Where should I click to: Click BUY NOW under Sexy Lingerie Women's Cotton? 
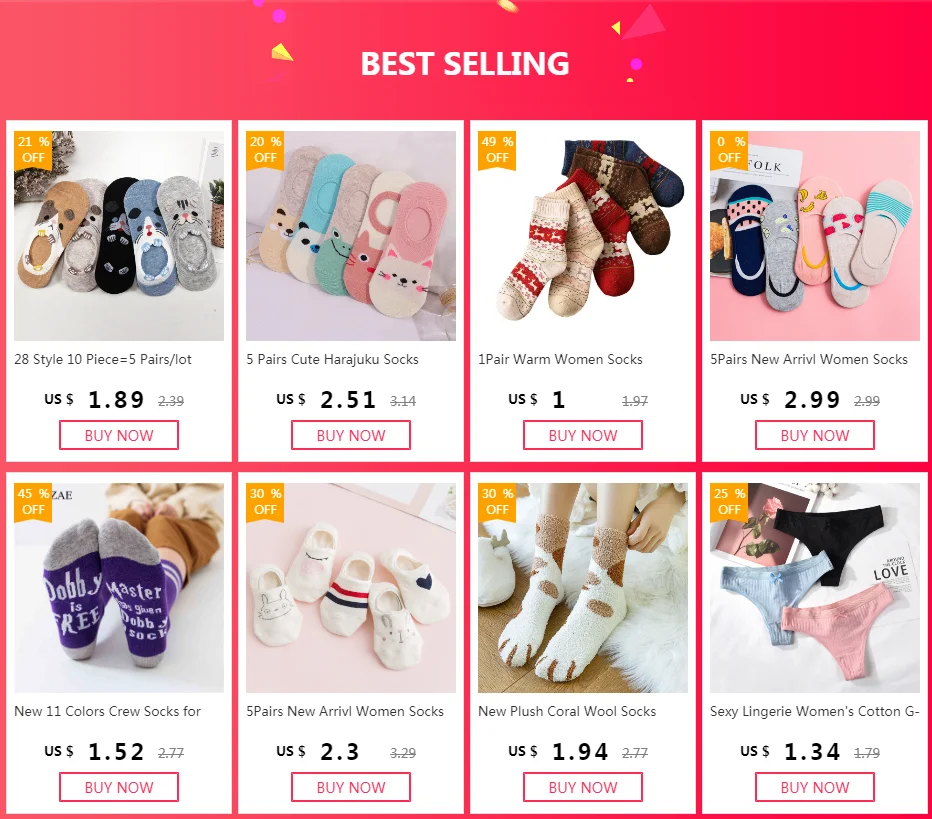[815, 787]
